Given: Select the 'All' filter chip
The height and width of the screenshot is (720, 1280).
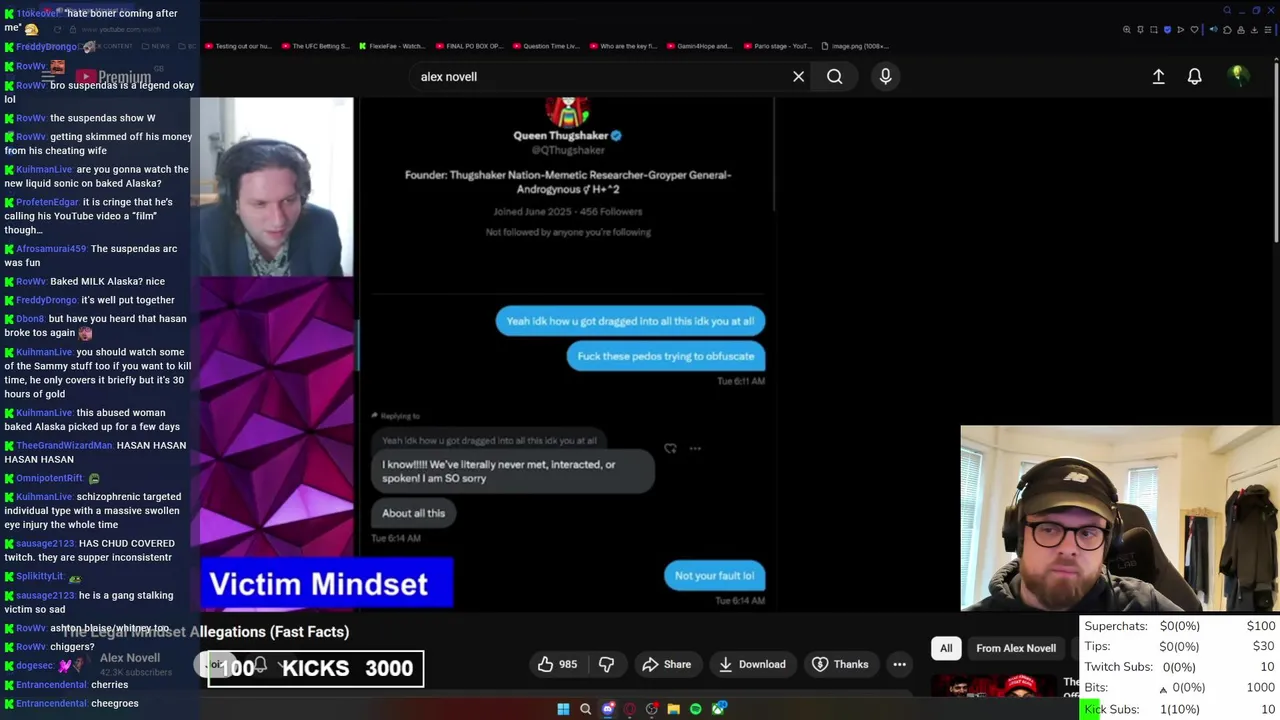Looking at the screenshot, I should [946, 648].
